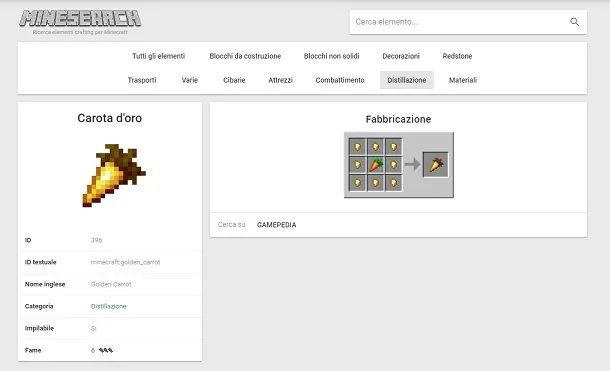Click the Cerca su label
610x371 pixels.
(231, 225)
